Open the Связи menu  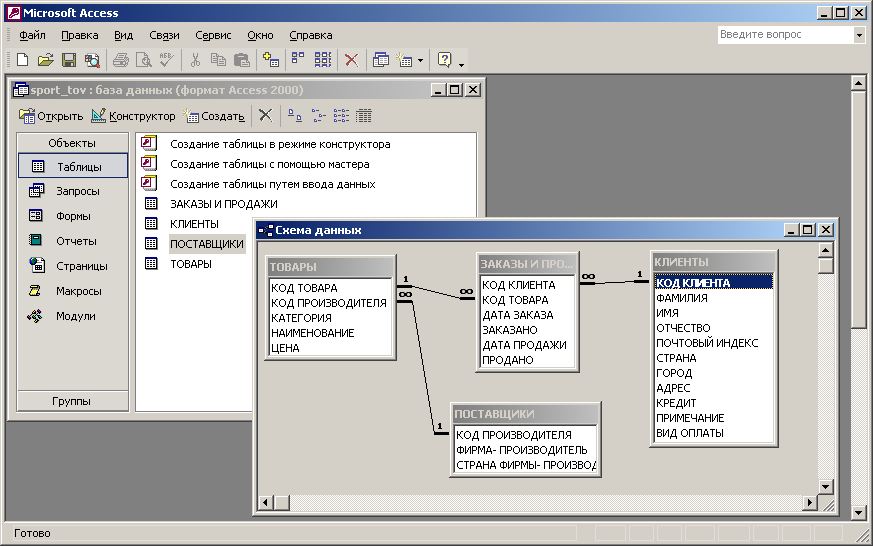pos(164,35)
